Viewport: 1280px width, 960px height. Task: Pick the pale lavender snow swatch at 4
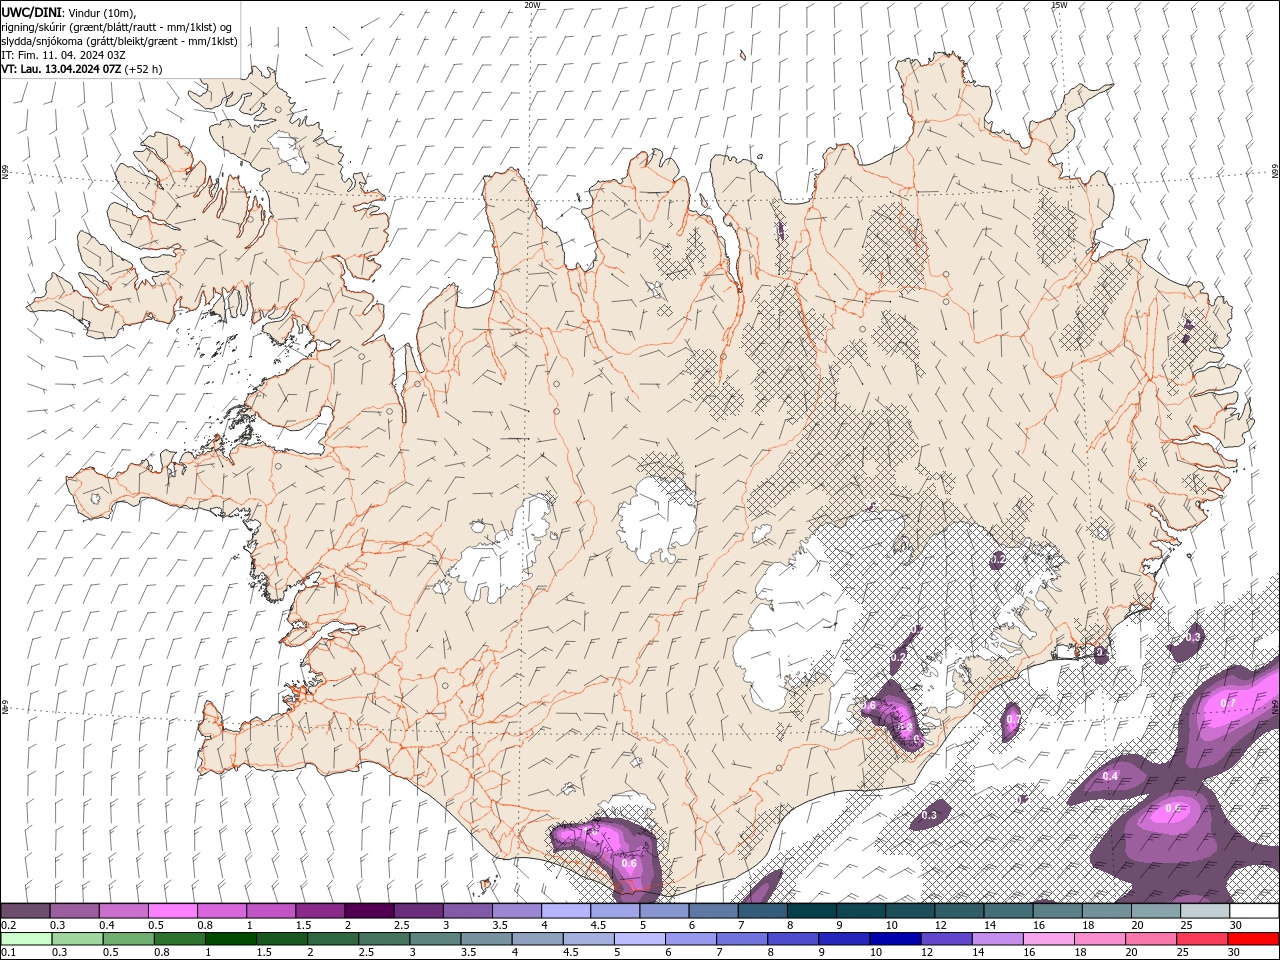click(x=564, y=911)
